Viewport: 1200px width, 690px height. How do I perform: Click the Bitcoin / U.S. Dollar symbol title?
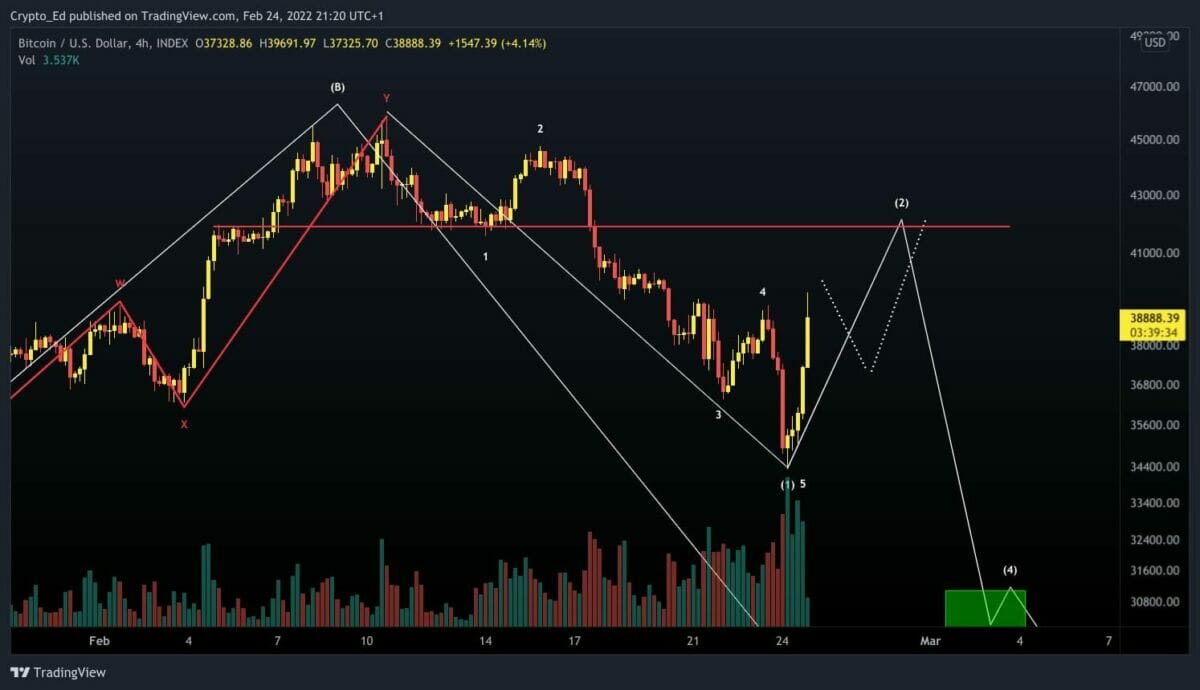pos(77,43)
